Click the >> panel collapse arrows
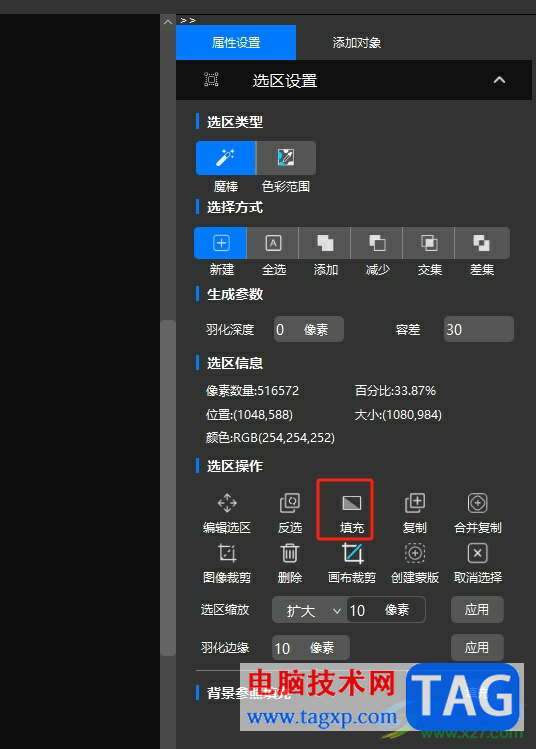536x749 pixels. 188,21
